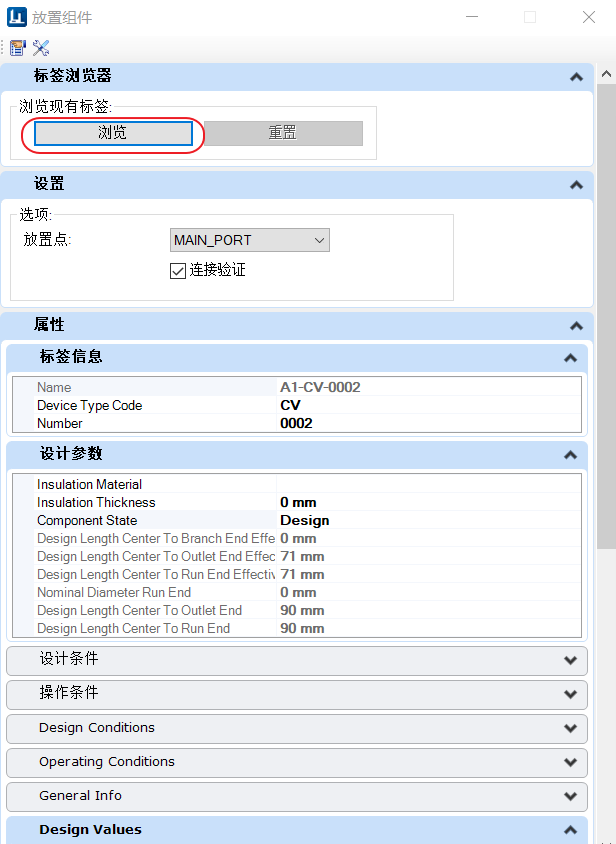Viewport: 616px width, 844px height.
Task: Close the 放置组件 window
Action: pyautogui.click(x=589, y=17)
